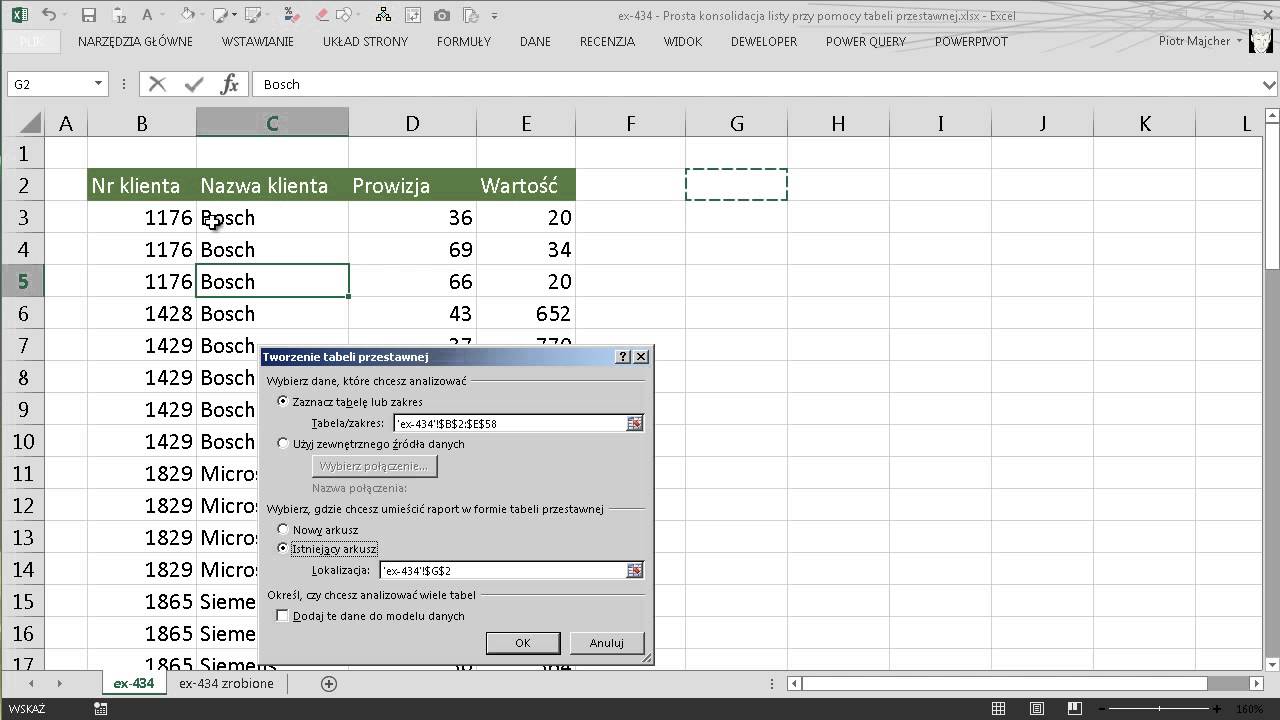The width and height of the screenshot is (1280, 720).
Task: Click the Tabela/zakres input field
Action: 510,423
